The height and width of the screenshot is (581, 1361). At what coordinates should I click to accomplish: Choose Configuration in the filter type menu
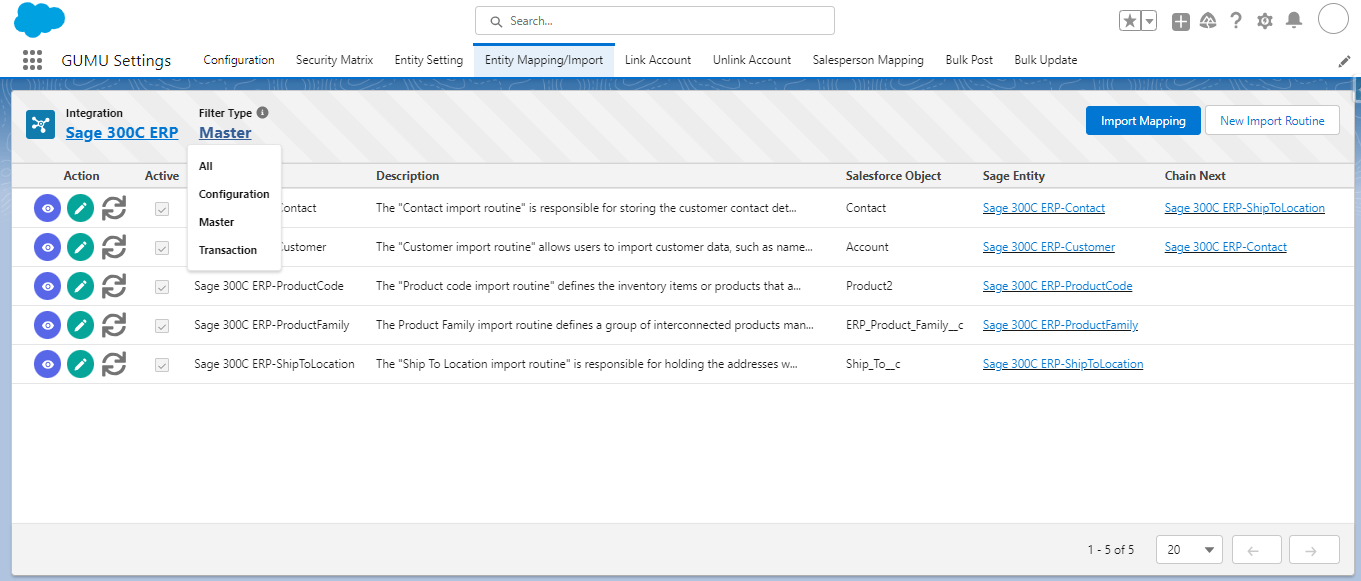(234, 194)
